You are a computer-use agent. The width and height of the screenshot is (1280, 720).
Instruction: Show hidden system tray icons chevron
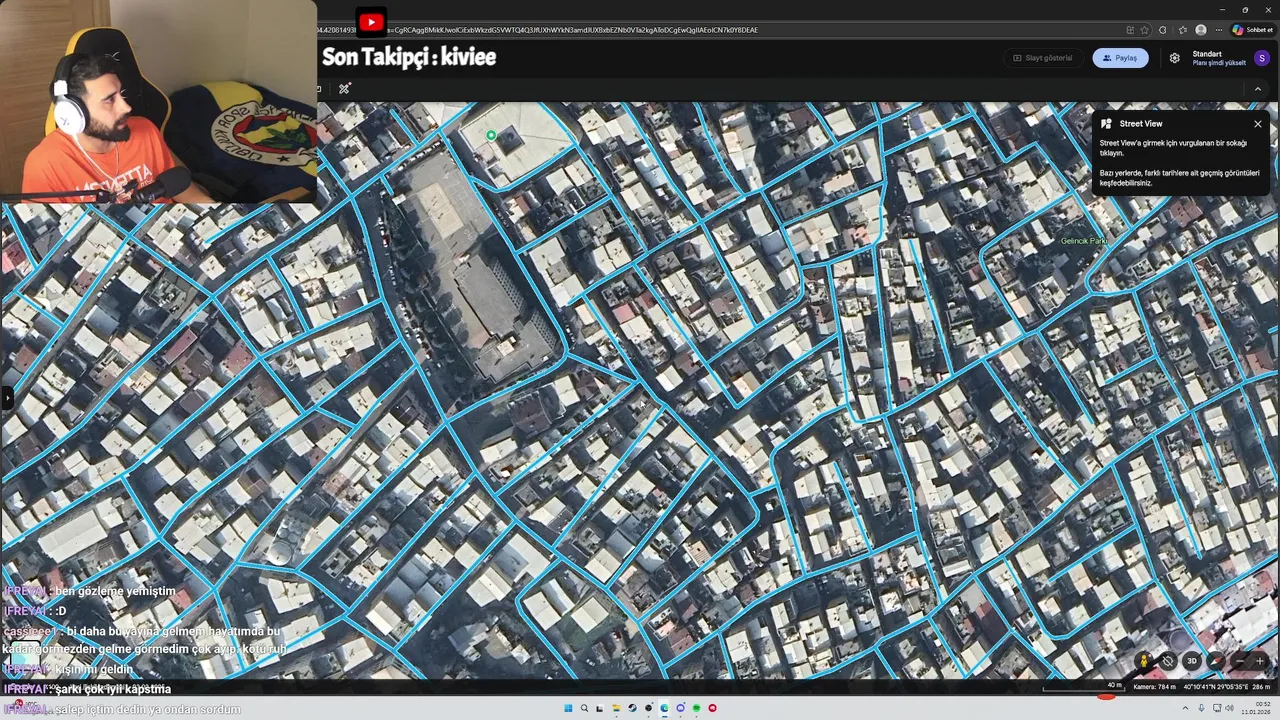(x=1186, y=708)
